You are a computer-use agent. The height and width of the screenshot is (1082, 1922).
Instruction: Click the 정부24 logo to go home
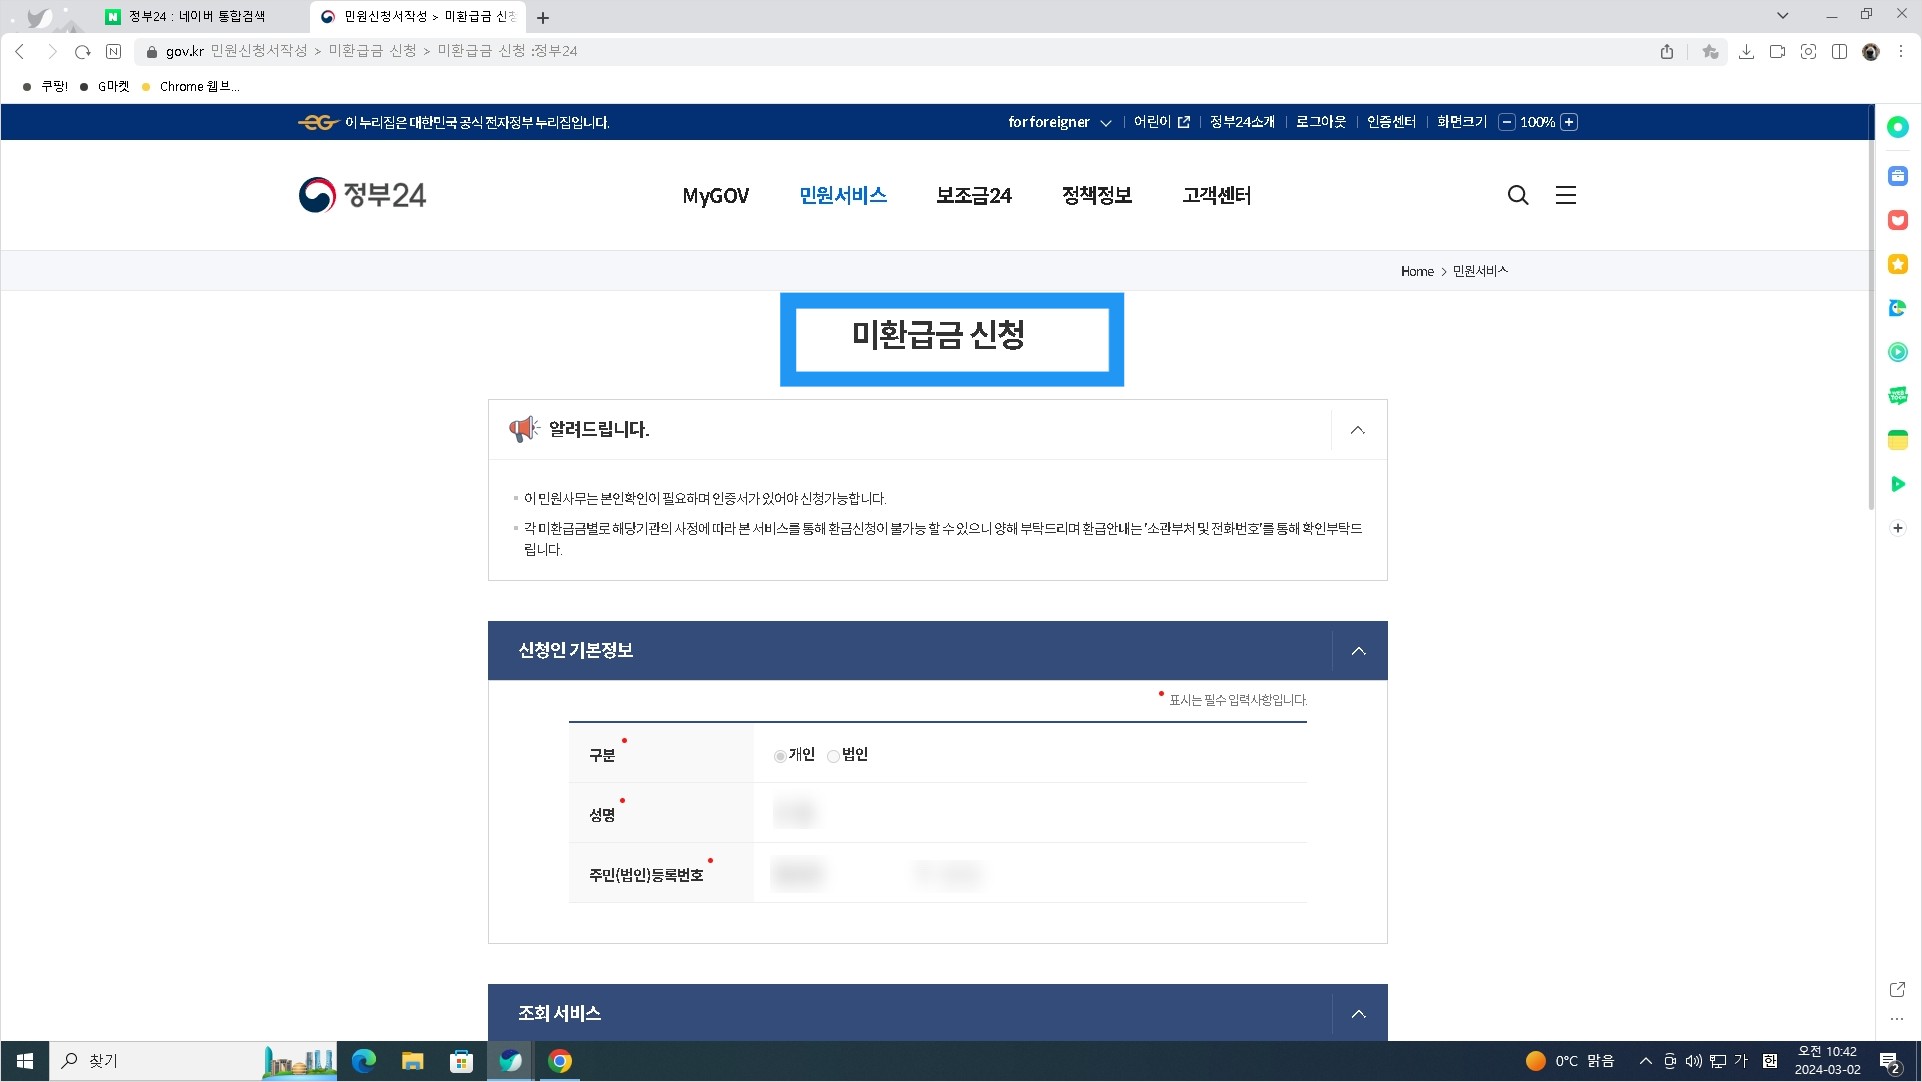[x=361, y=195]
